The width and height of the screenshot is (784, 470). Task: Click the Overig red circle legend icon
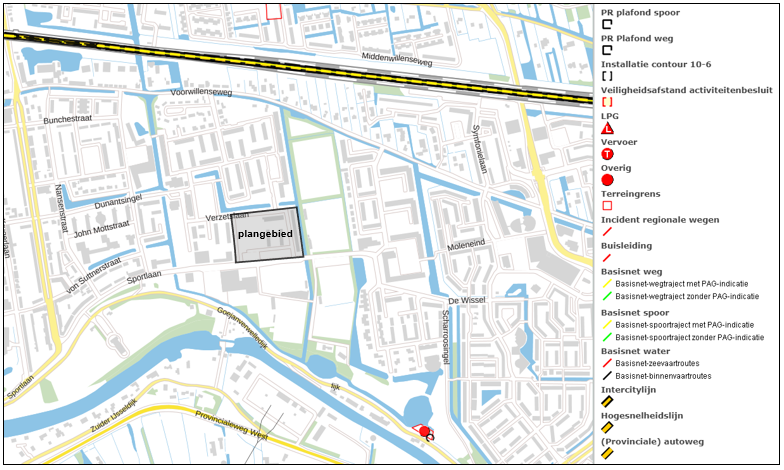click(x=608, y=180)
